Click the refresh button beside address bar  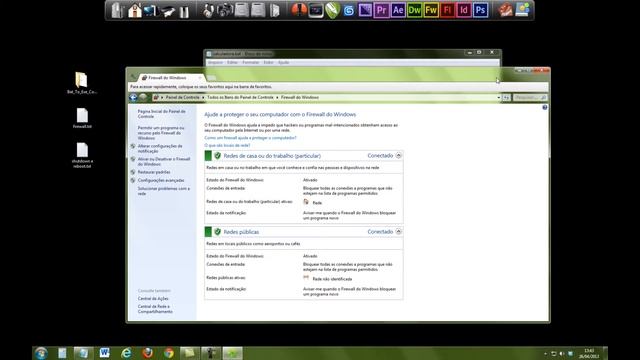tap(506, 98)
